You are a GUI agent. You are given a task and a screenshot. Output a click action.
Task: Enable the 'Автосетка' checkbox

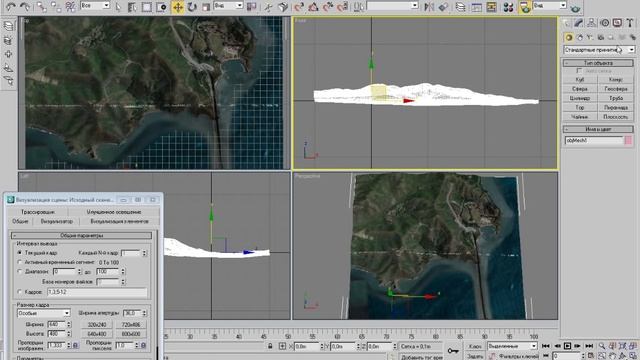[580, 71]
